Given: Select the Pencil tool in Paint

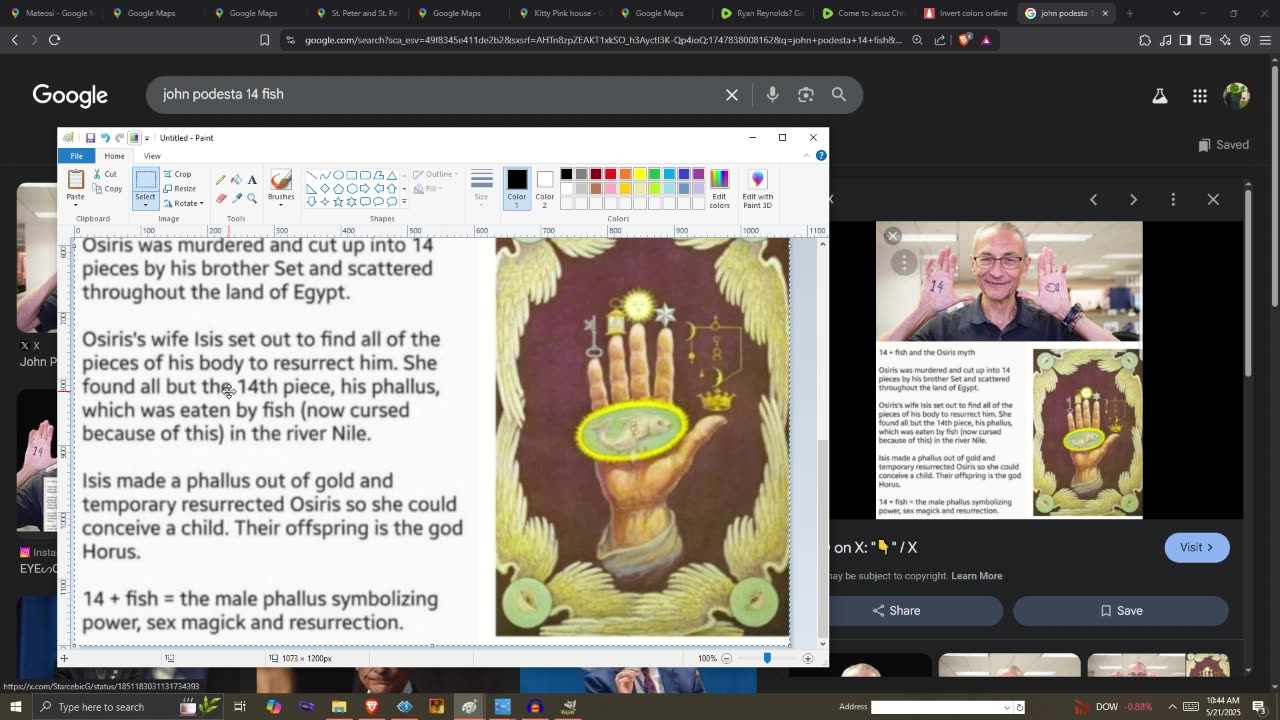Looking at the screenshot, I should tap(220, 180).
